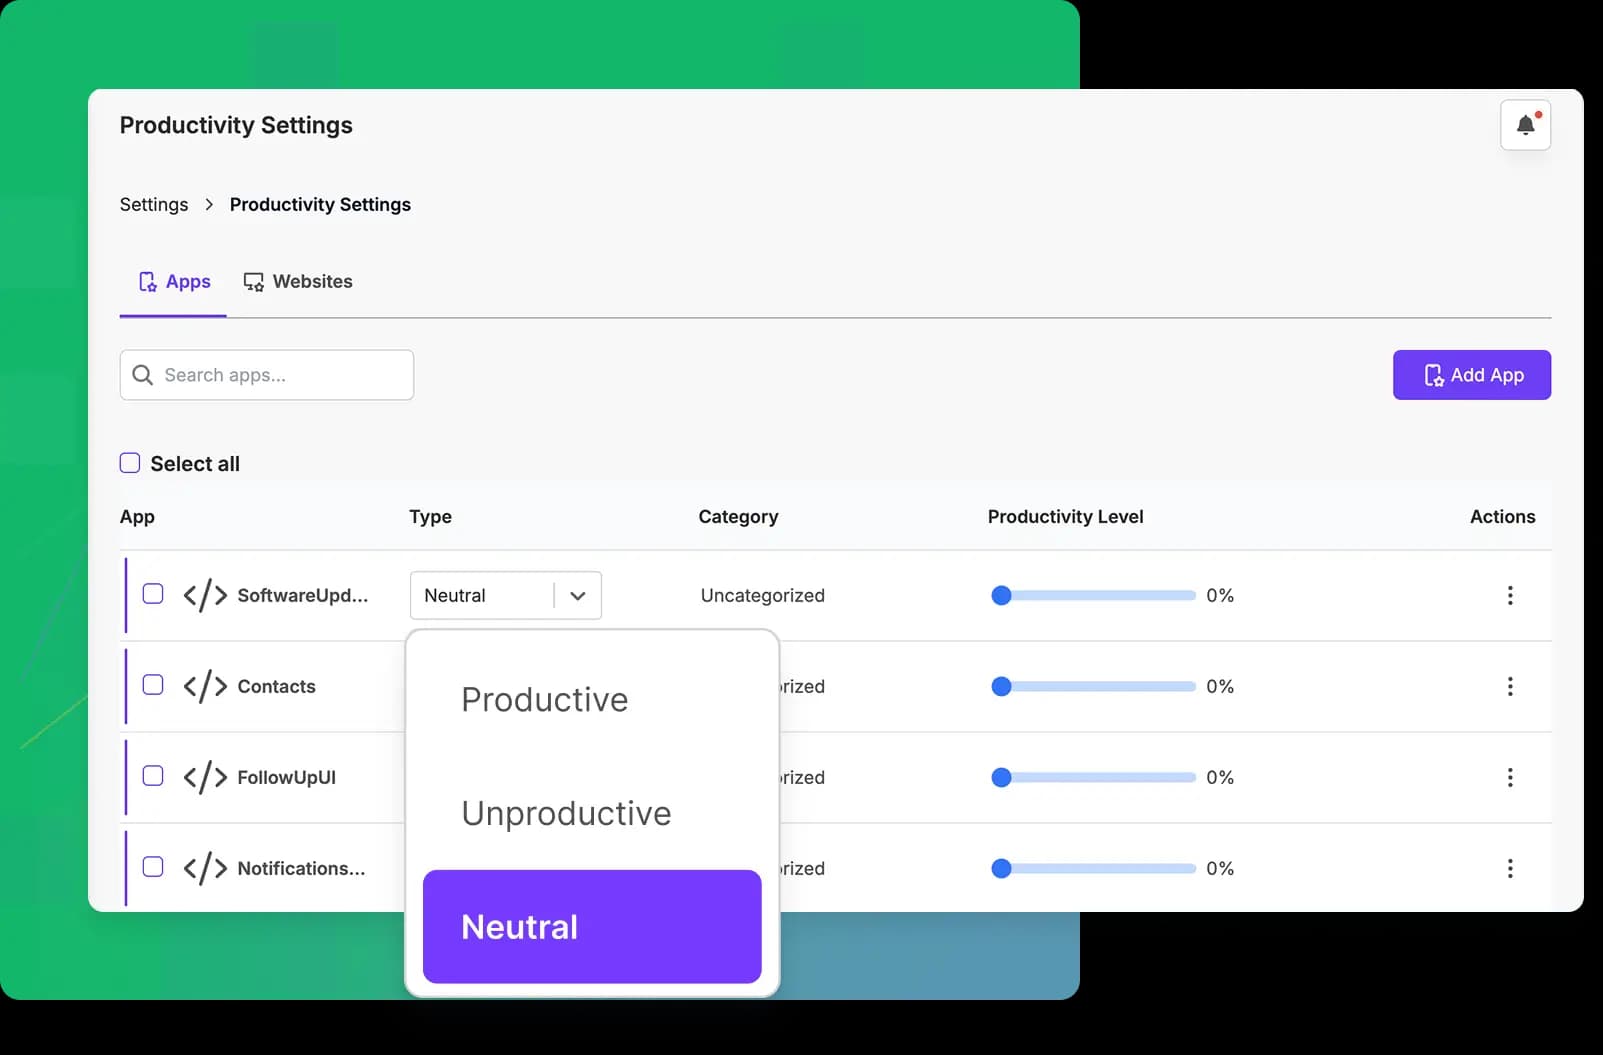Click the Add App button

[1471, 375]
